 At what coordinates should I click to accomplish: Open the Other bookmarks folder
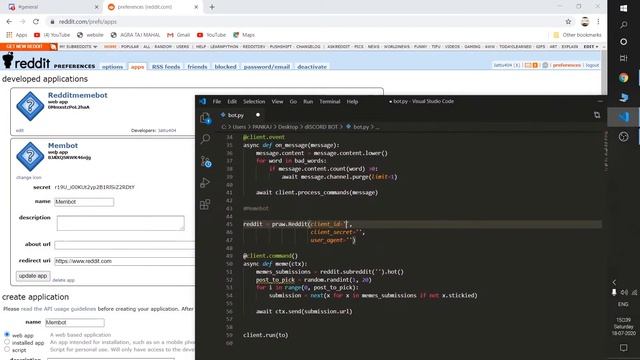(577, 35)
